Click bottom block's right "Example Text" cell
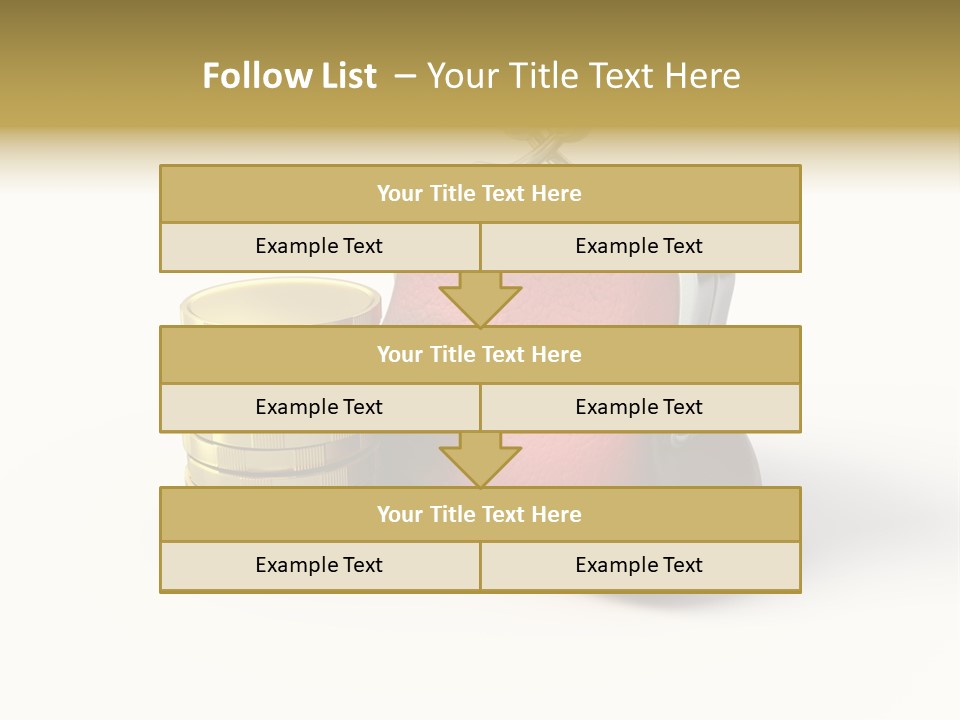Viewport: 960px width, 720px height. 640,565
